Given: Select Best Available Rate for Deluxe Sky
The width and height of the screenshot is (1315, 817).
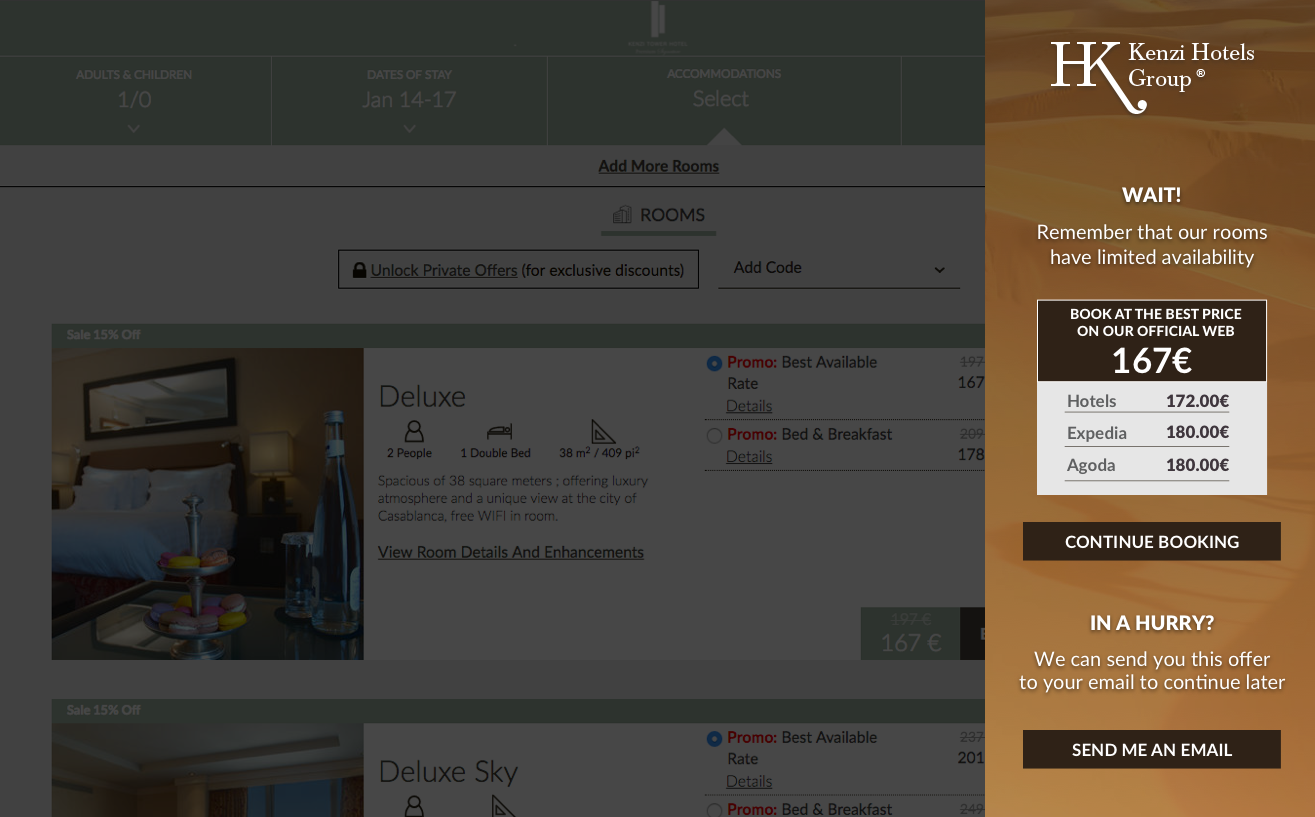Looking at the screenshot, I should pos(714,738).
